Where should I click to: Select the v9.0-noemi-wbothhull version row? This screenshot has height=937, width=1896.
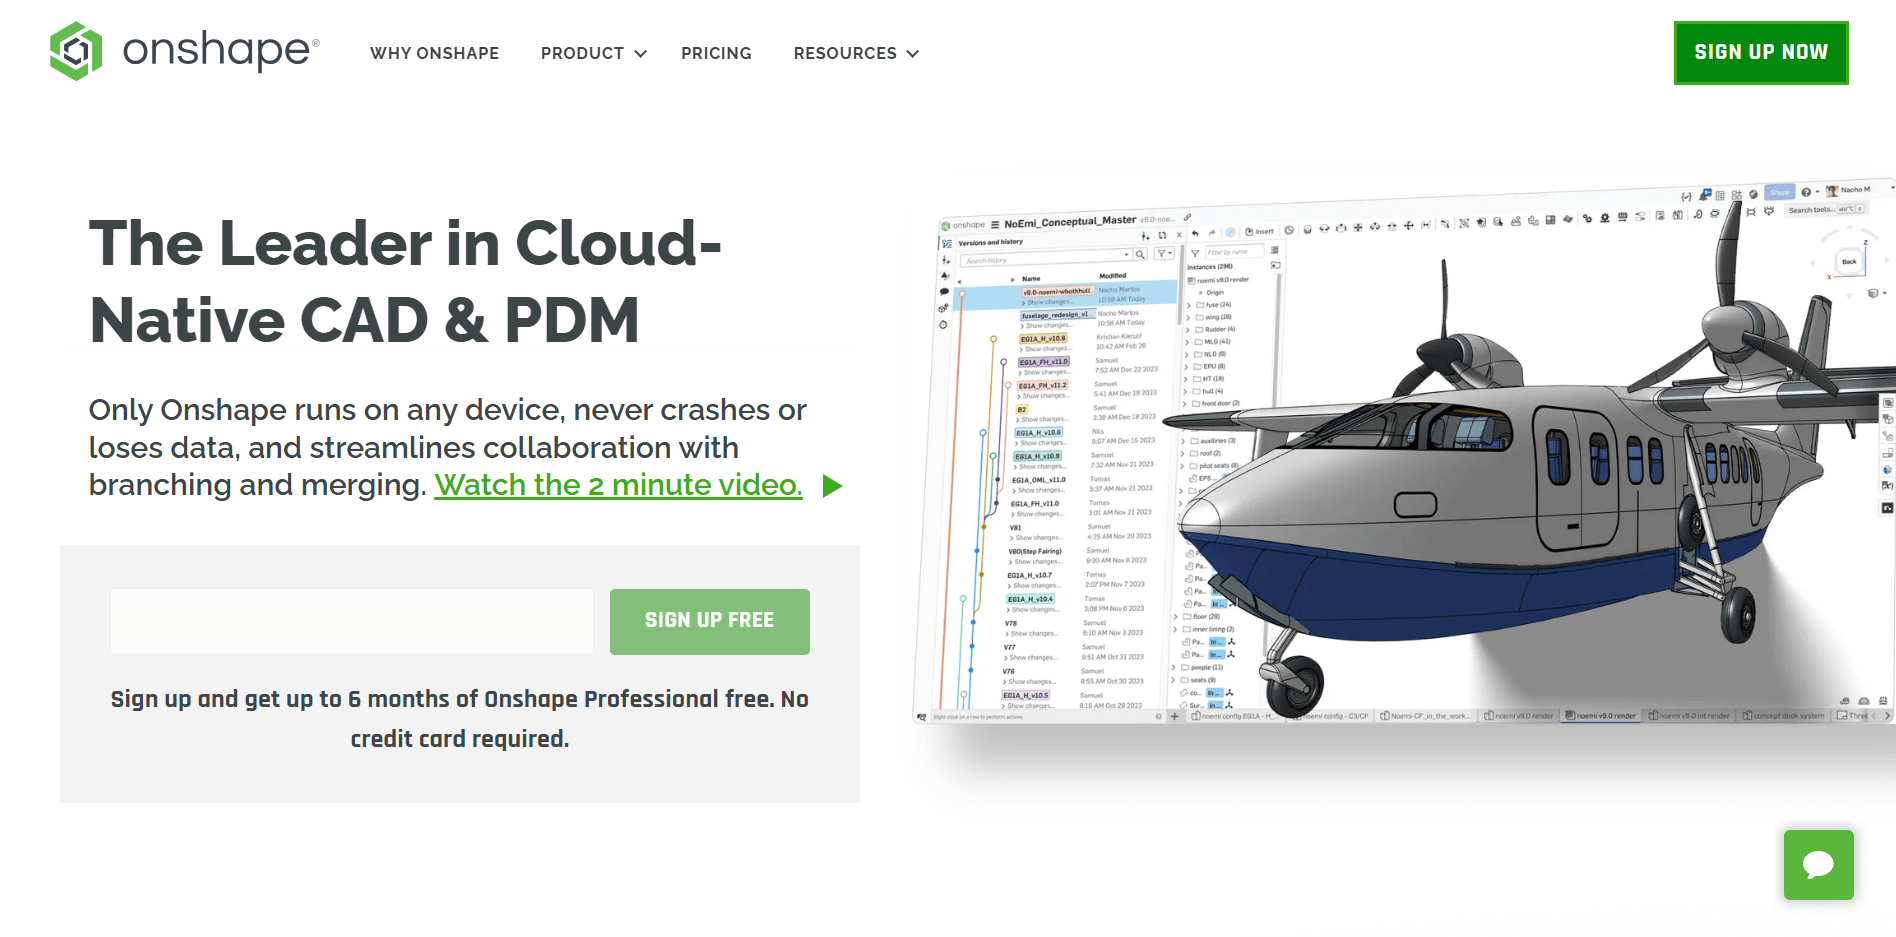pos(1066,295)
